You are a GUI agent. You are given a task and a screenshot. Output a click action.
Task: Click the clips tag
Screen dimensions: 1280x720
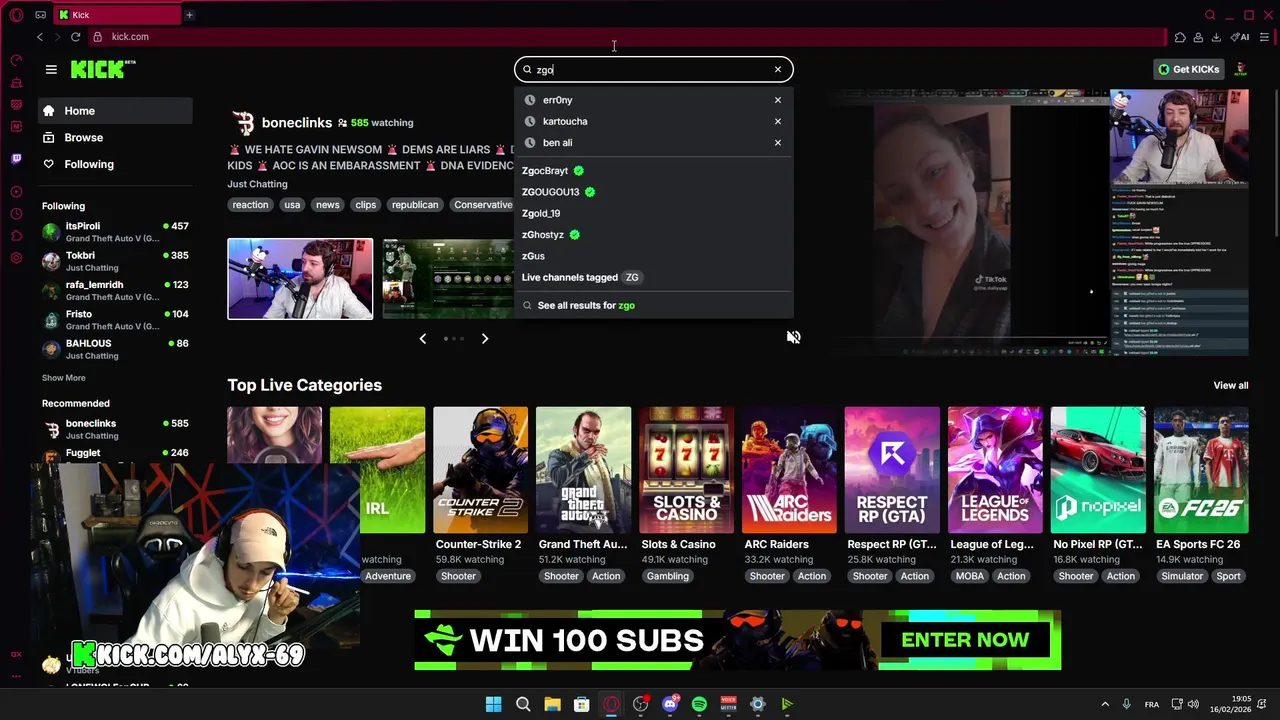[x=366, y=205]
